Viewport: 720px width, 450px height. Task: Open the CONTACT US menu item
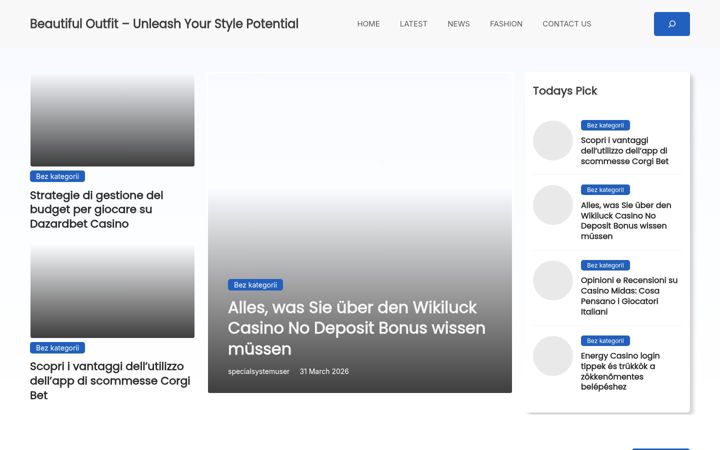tap(567, 24)
